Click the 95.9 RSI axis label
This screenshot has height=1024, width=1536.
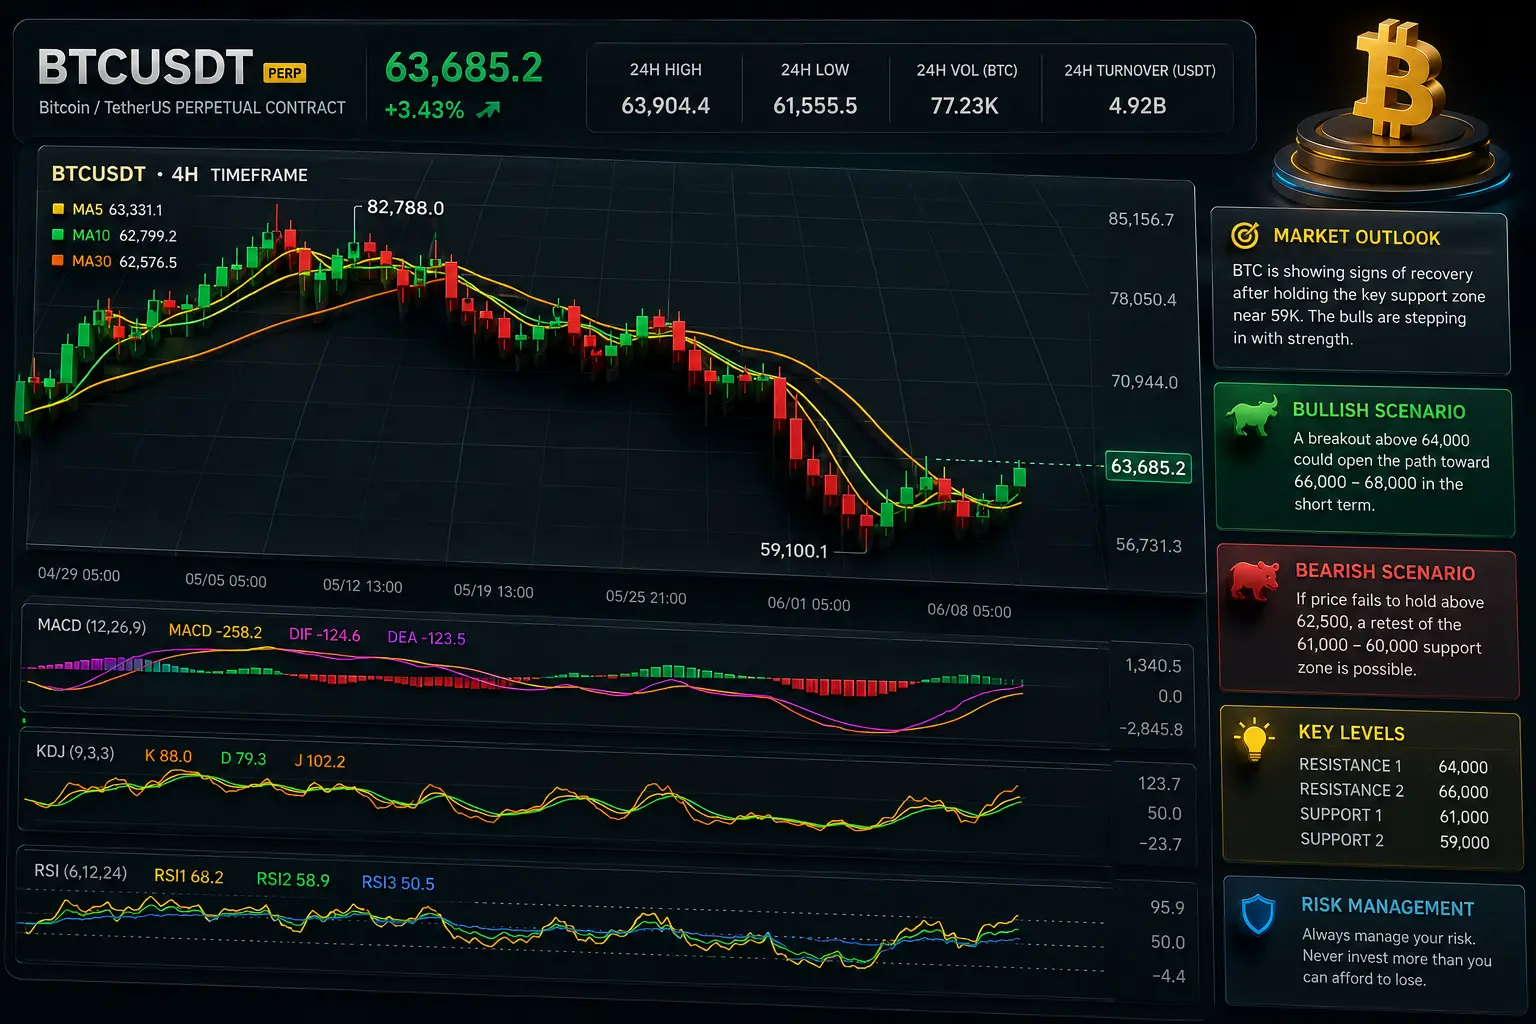[x=1167, y=908]
